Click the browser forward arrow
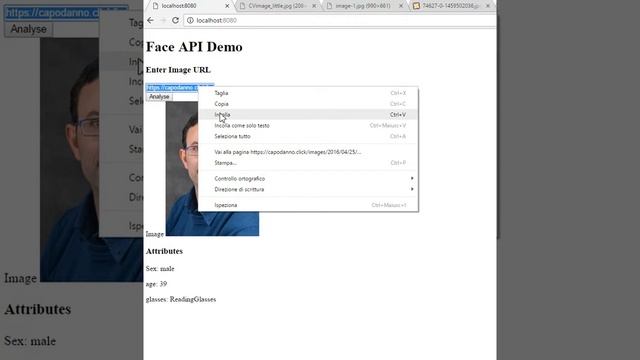Image resolution: width=640 pixels, height=360 pixels. [163, 20]
